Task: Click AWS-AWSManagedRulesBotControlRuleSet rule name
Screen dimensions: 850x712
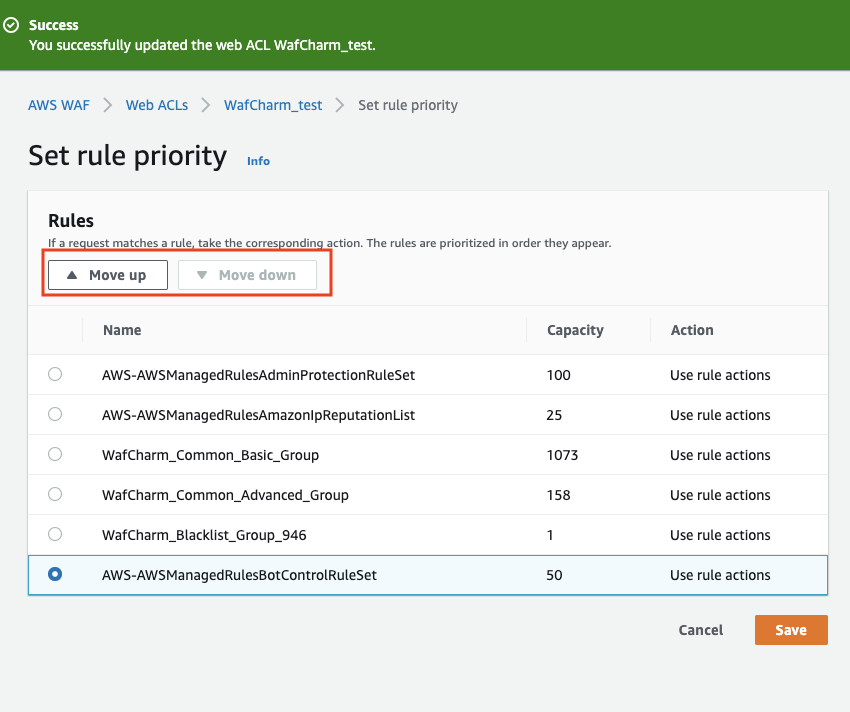Action: click(239, 575)
